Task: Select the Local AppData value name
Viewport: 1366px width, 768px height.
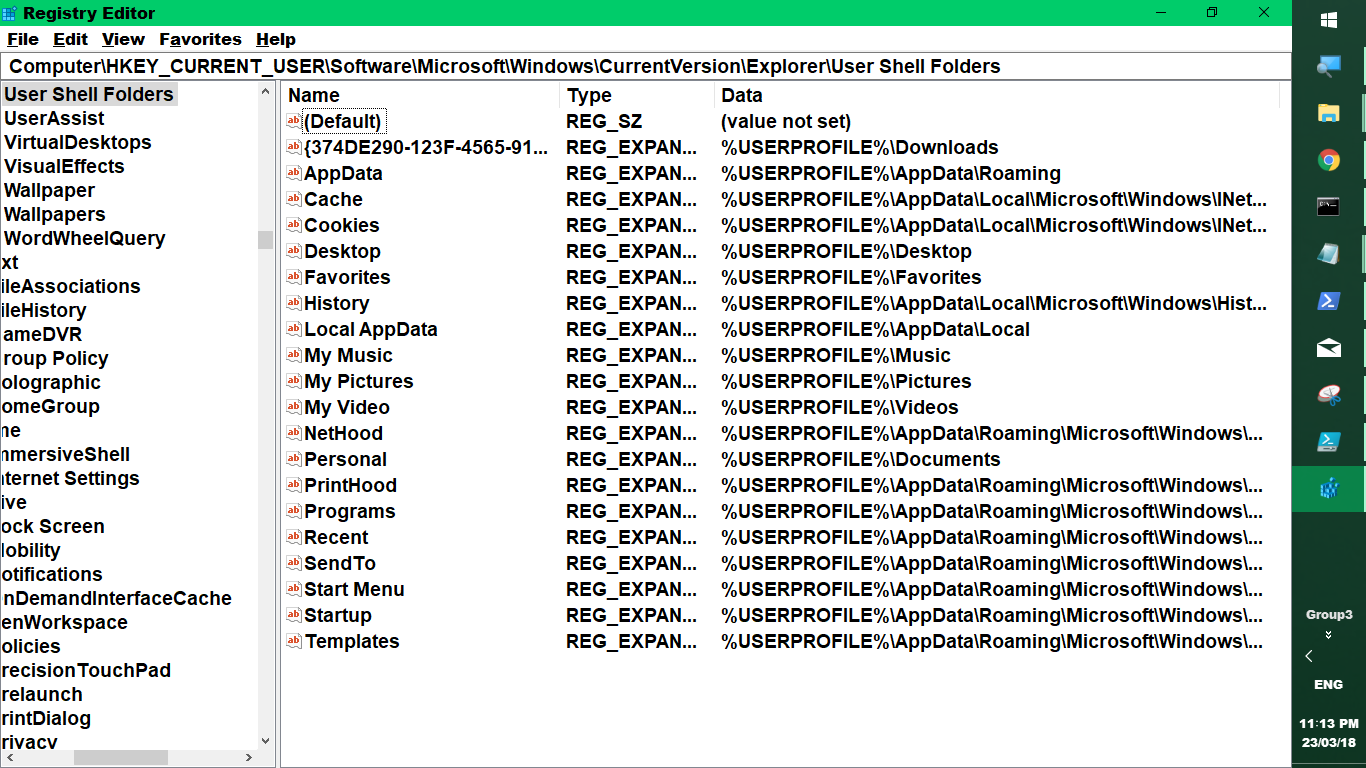Action: [371, 329]
